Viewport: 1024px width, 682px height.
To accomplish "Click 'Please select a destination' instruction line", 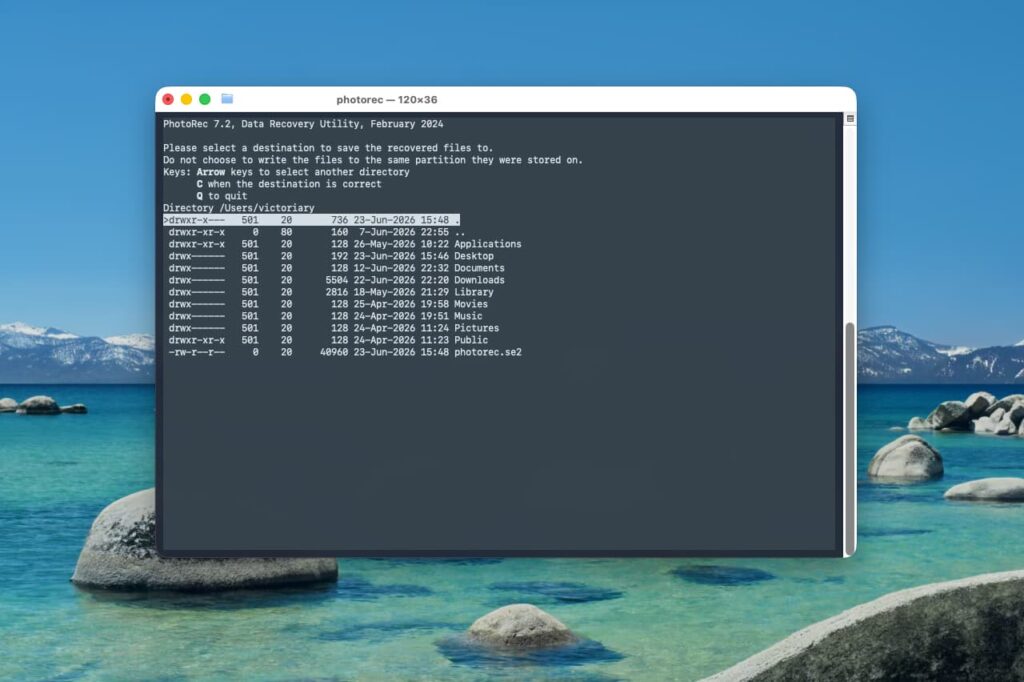I will (x=328, y=148).
